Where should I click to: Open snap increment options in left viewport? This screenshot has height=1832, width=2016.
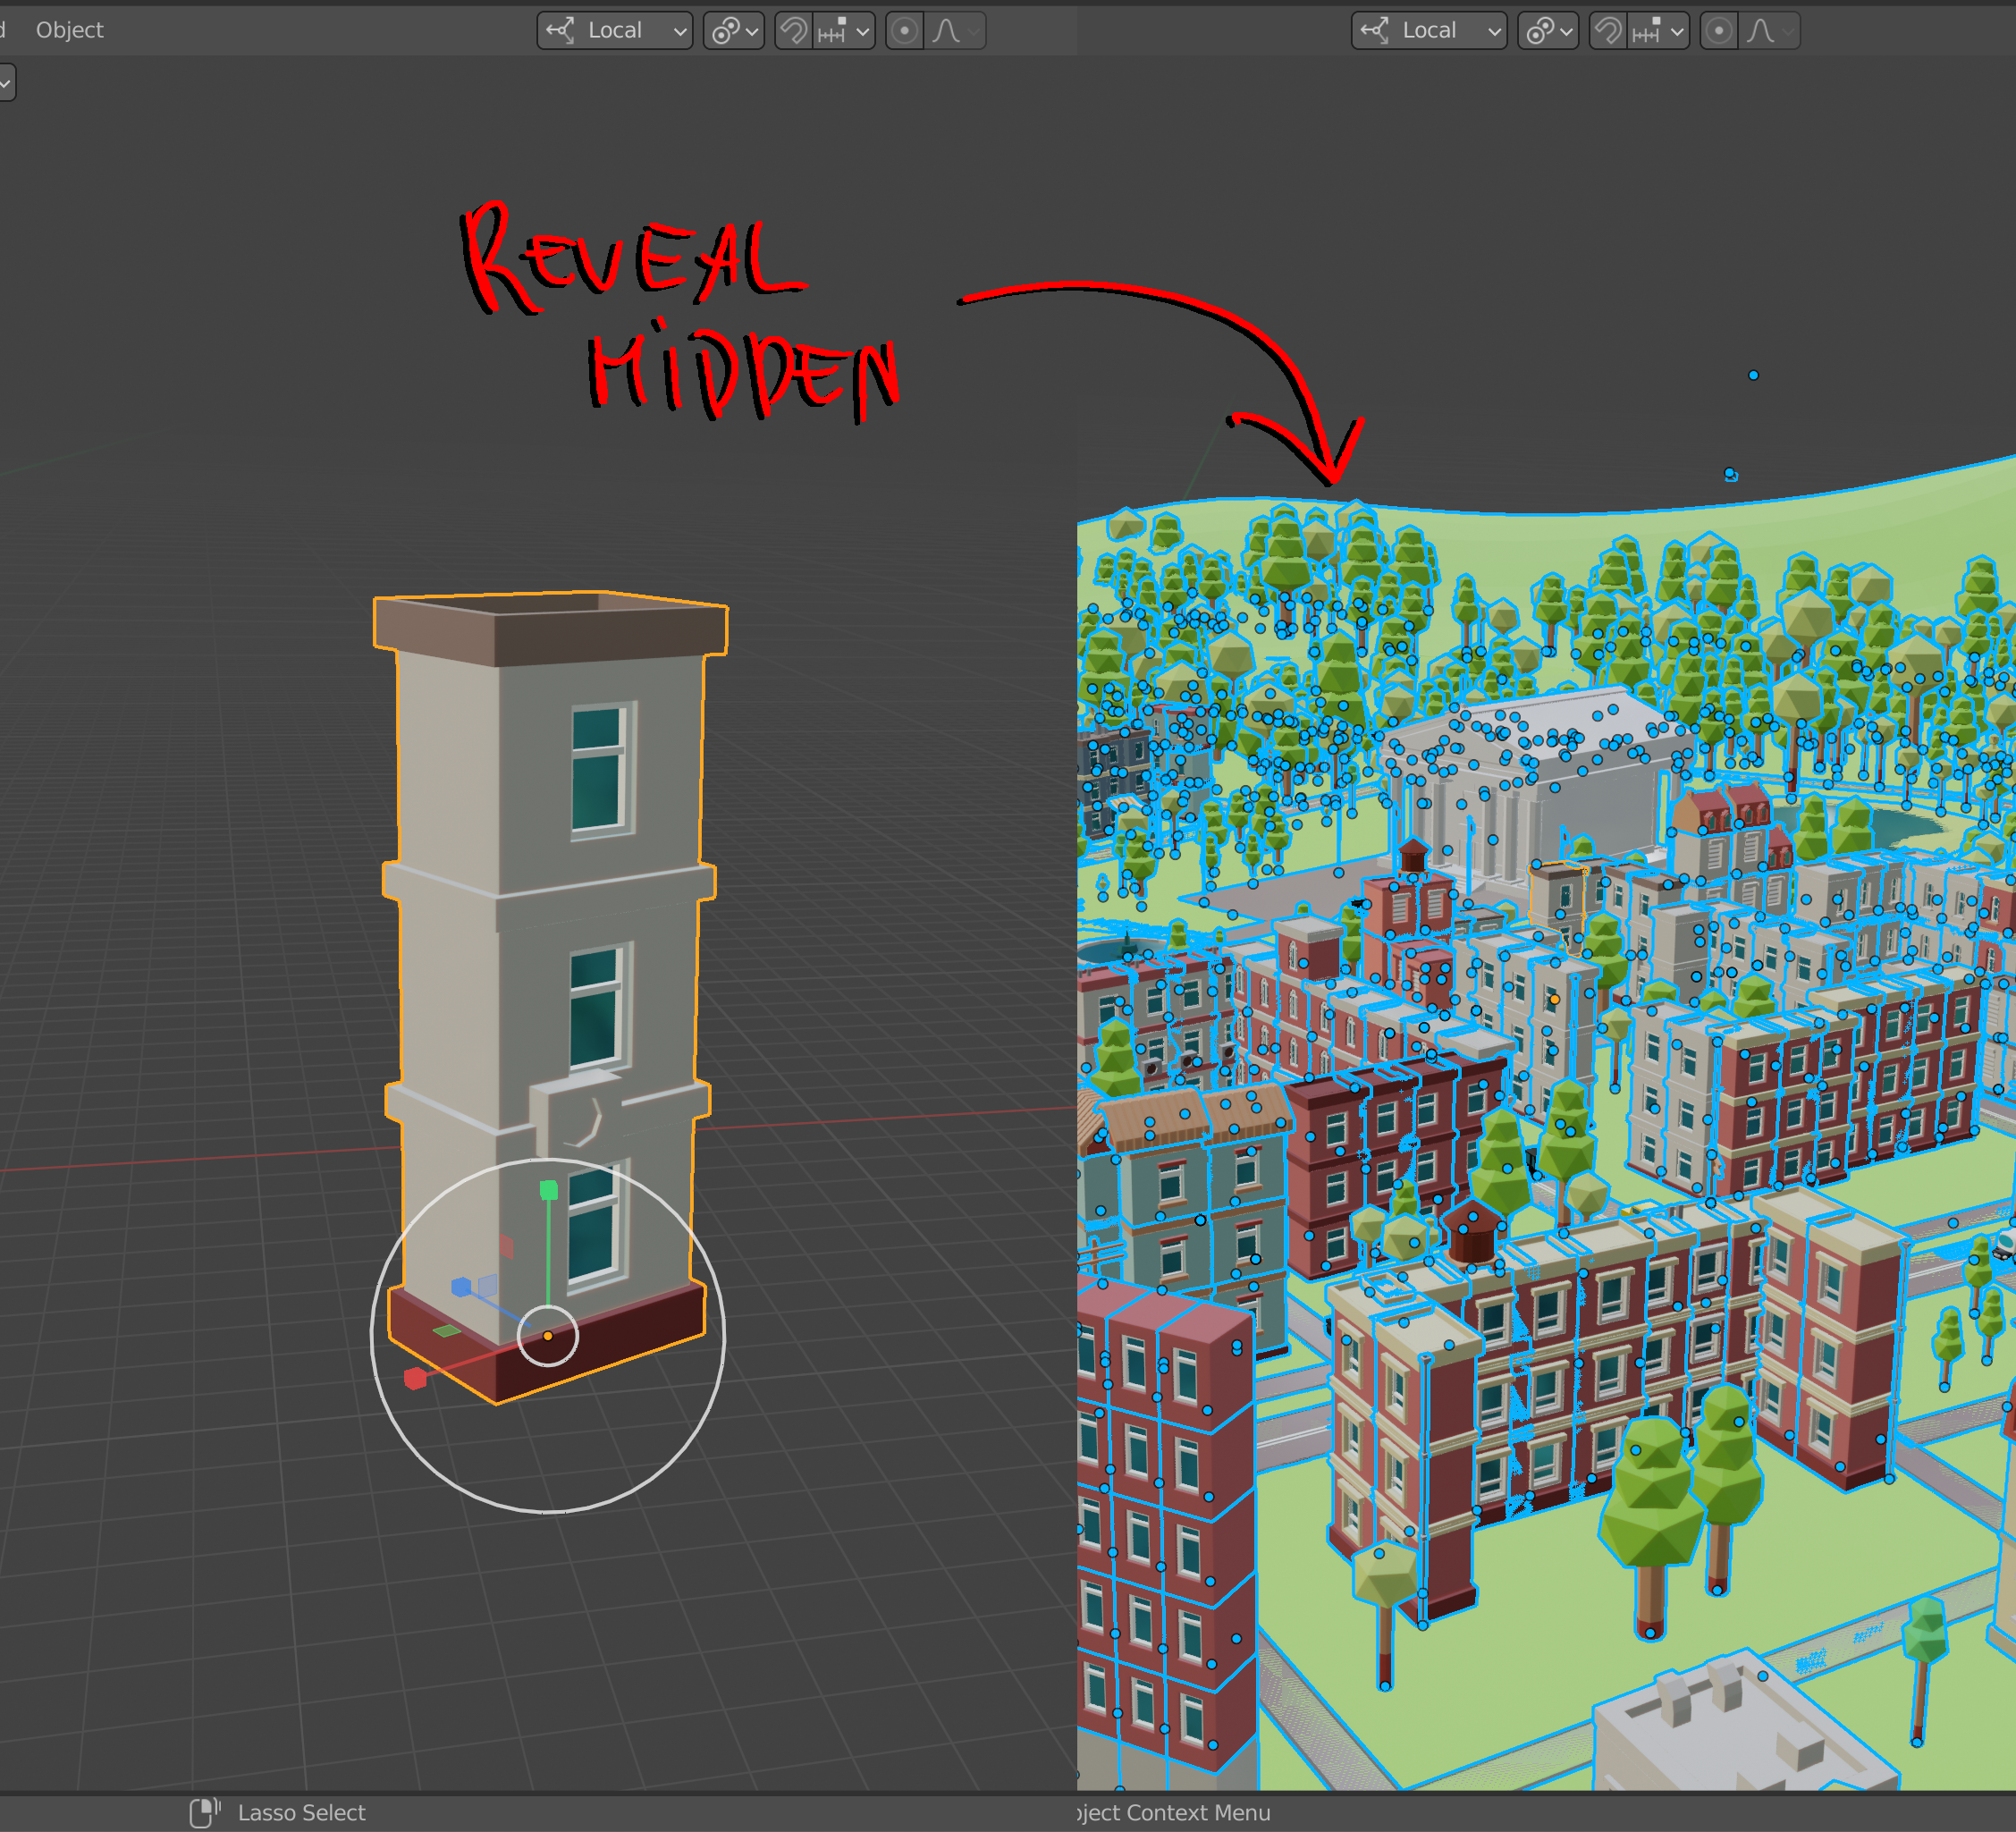844,30
